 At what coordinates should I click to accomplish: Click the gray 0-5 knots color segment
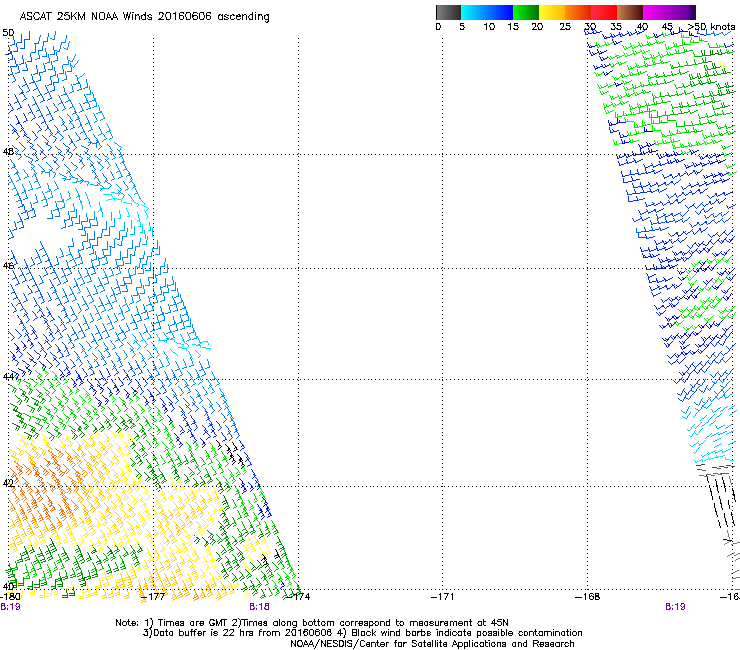[448, 12]
